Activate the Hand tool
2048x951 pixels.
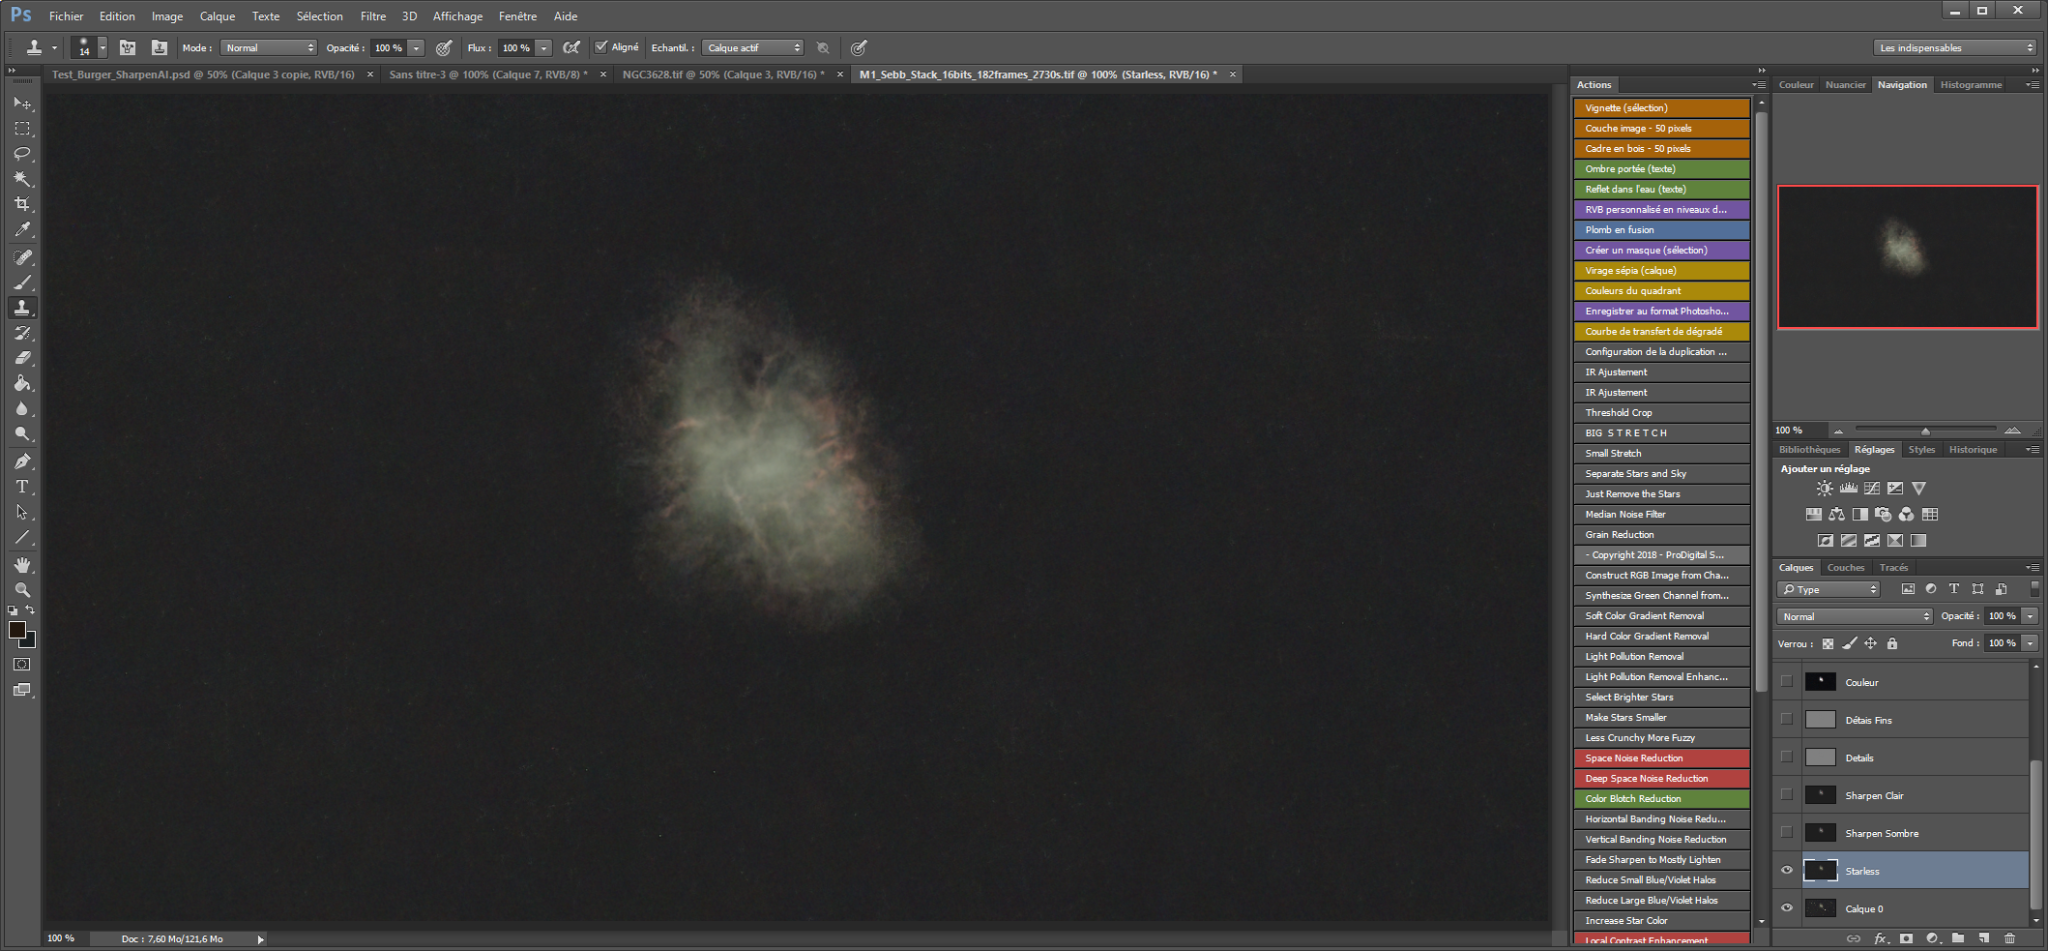[22, 565]
